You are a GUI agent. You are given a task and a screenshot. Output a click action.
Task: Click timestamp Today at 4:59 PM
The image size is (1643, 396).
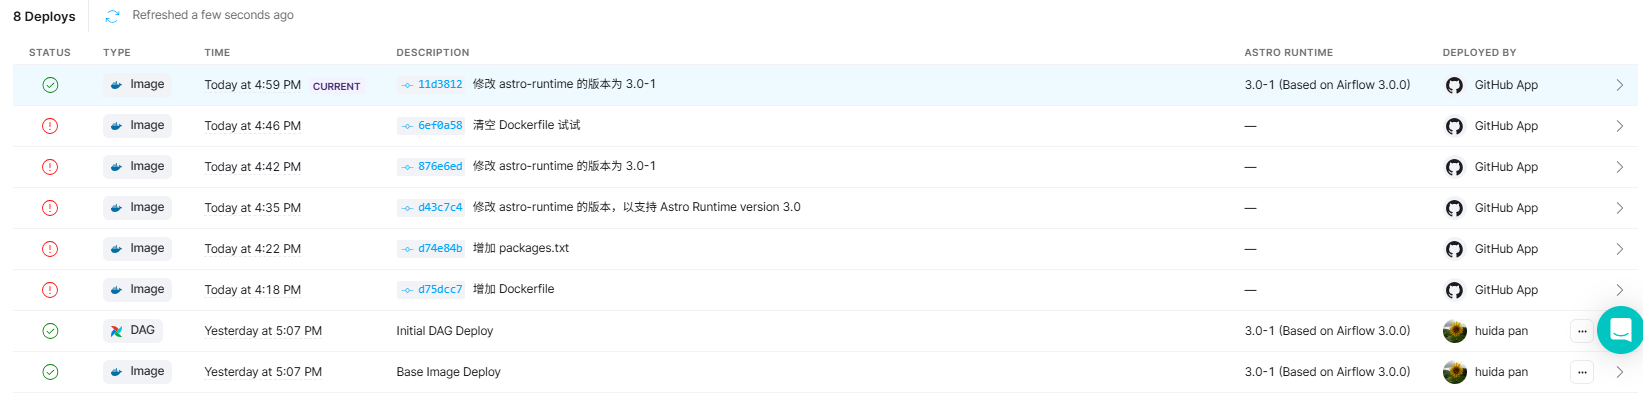[252, 85]
